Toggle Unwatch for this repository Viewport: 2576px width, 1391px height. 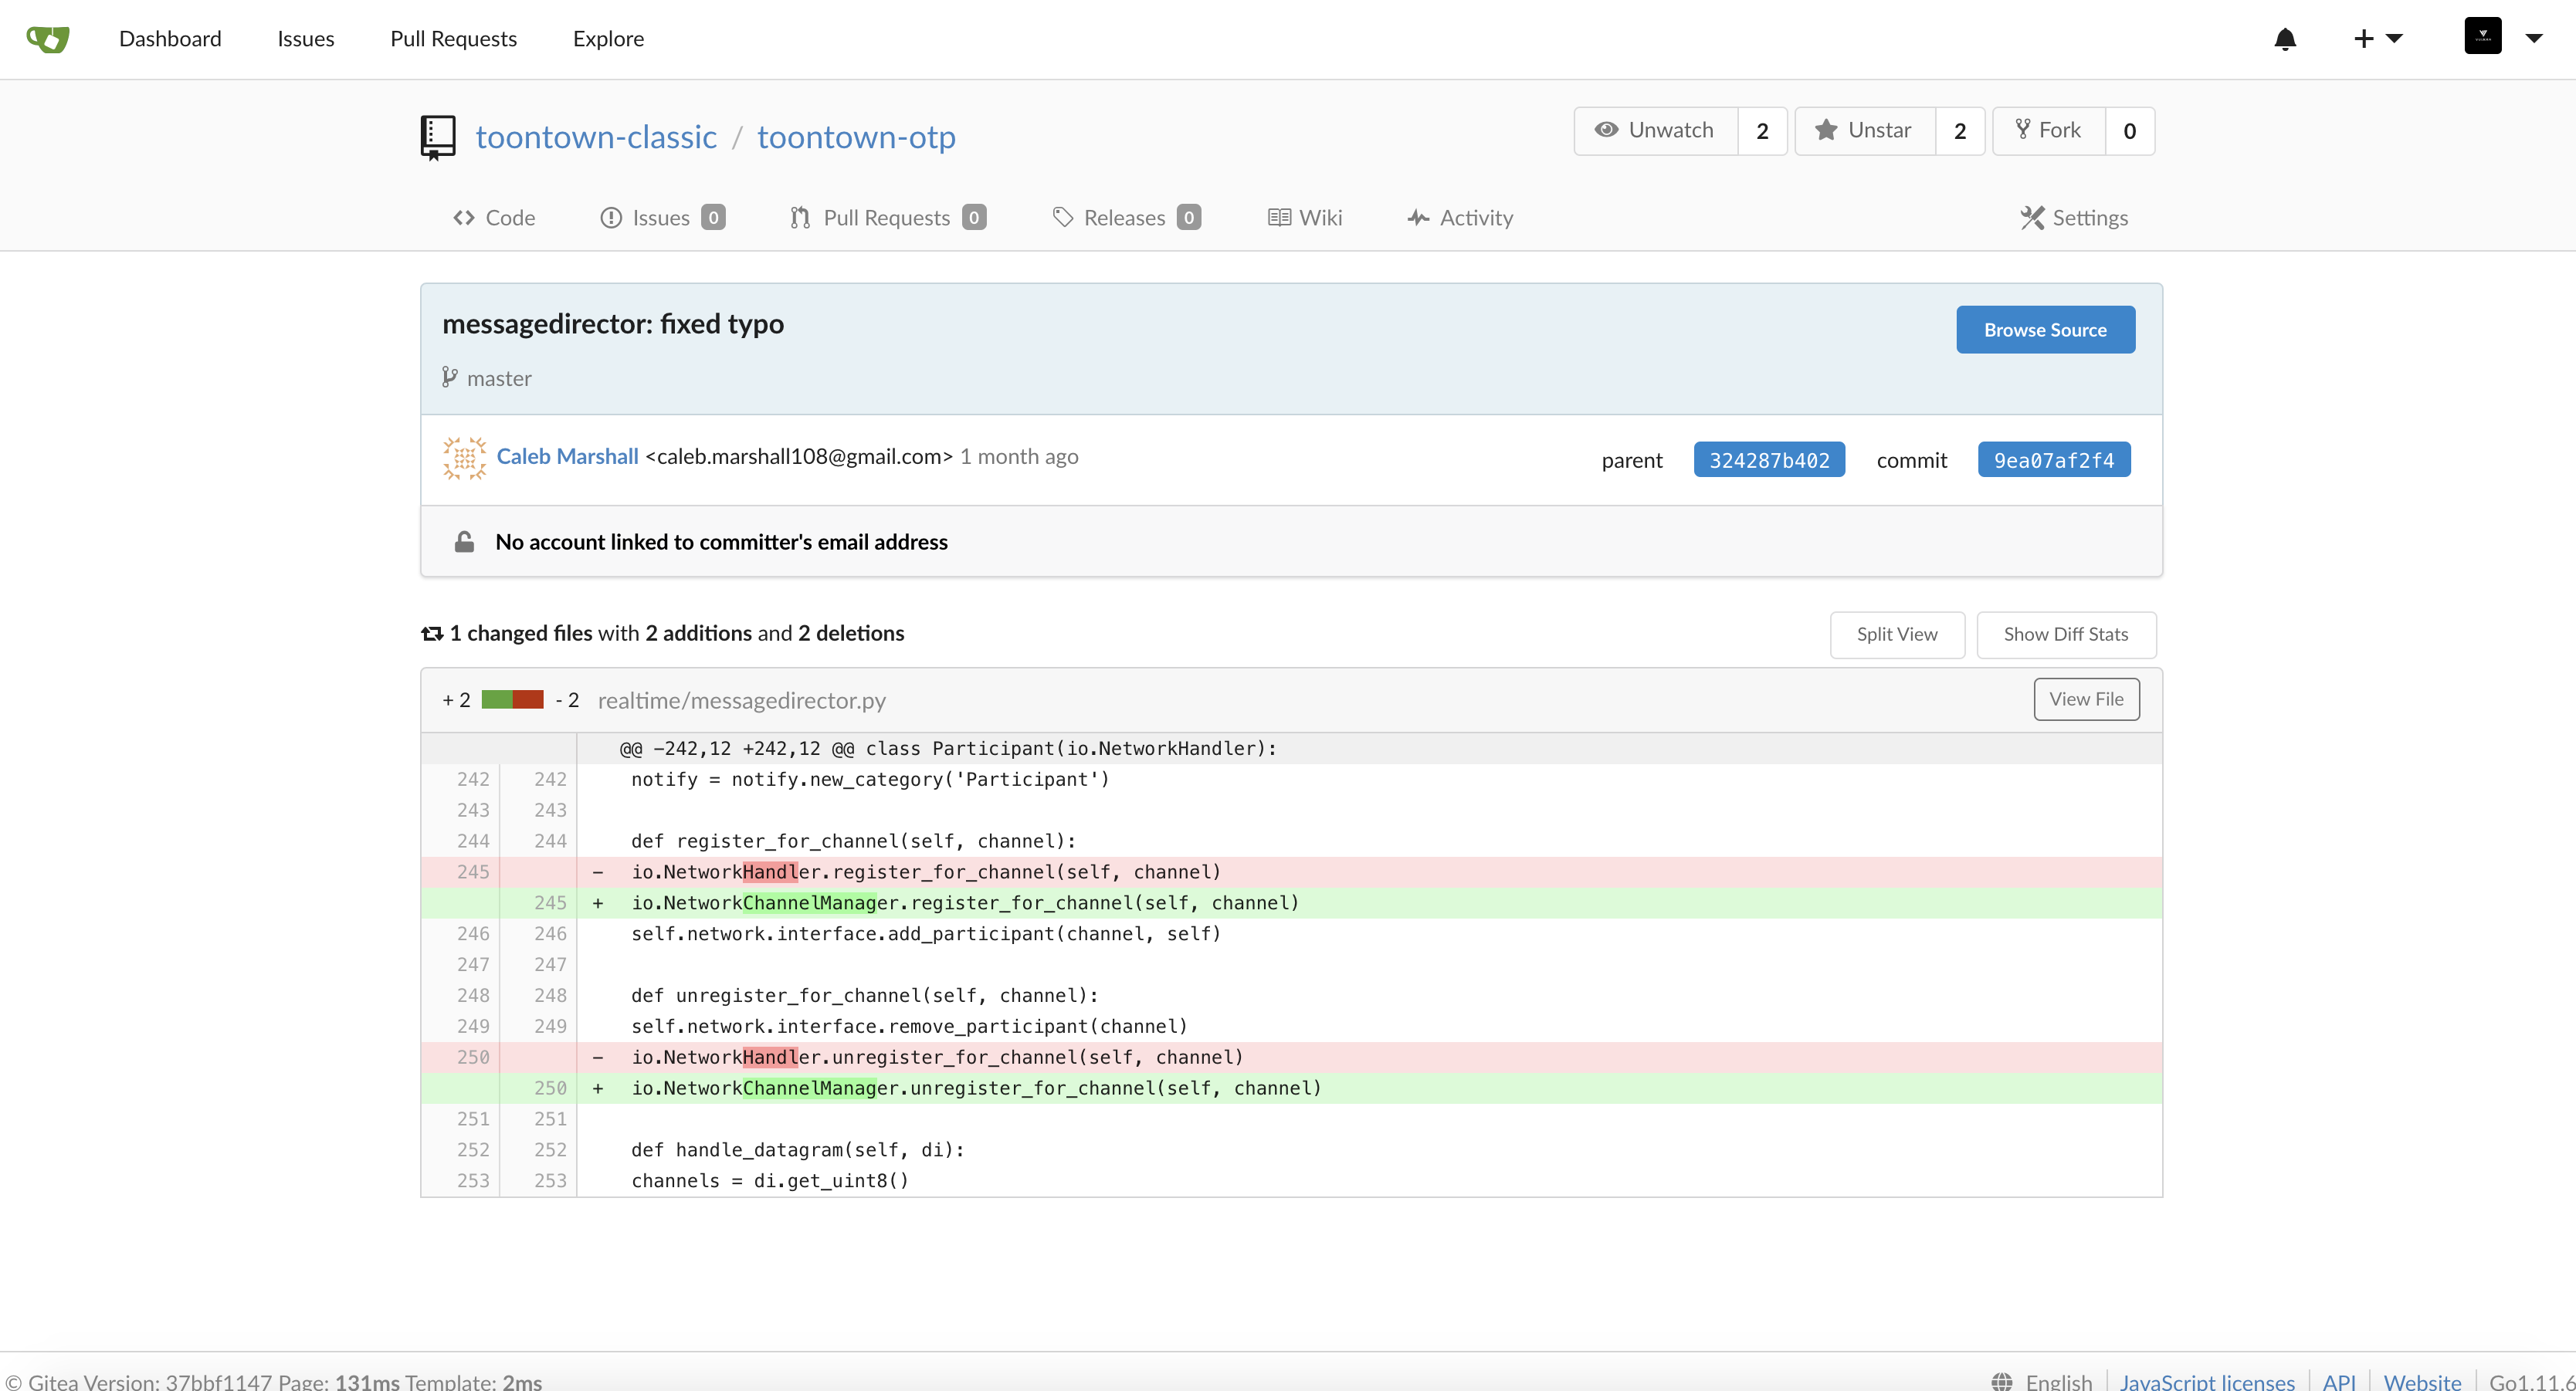pos(1655,131)
